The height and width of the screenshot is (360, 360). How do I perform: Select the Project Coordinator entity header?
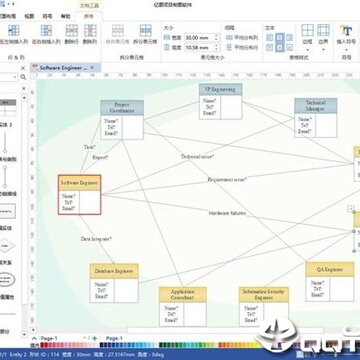(x=122, y=108)
